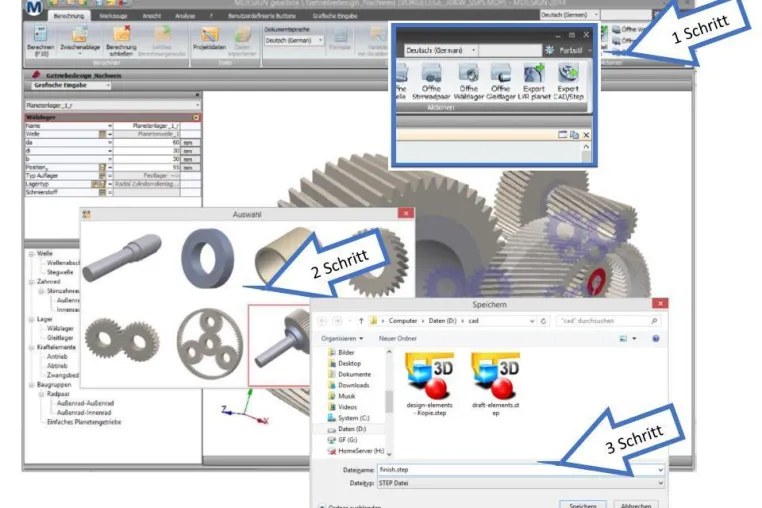Click the MDESIGN application logo button
Screen dimensions: 762x508
[x=34, y=8]
